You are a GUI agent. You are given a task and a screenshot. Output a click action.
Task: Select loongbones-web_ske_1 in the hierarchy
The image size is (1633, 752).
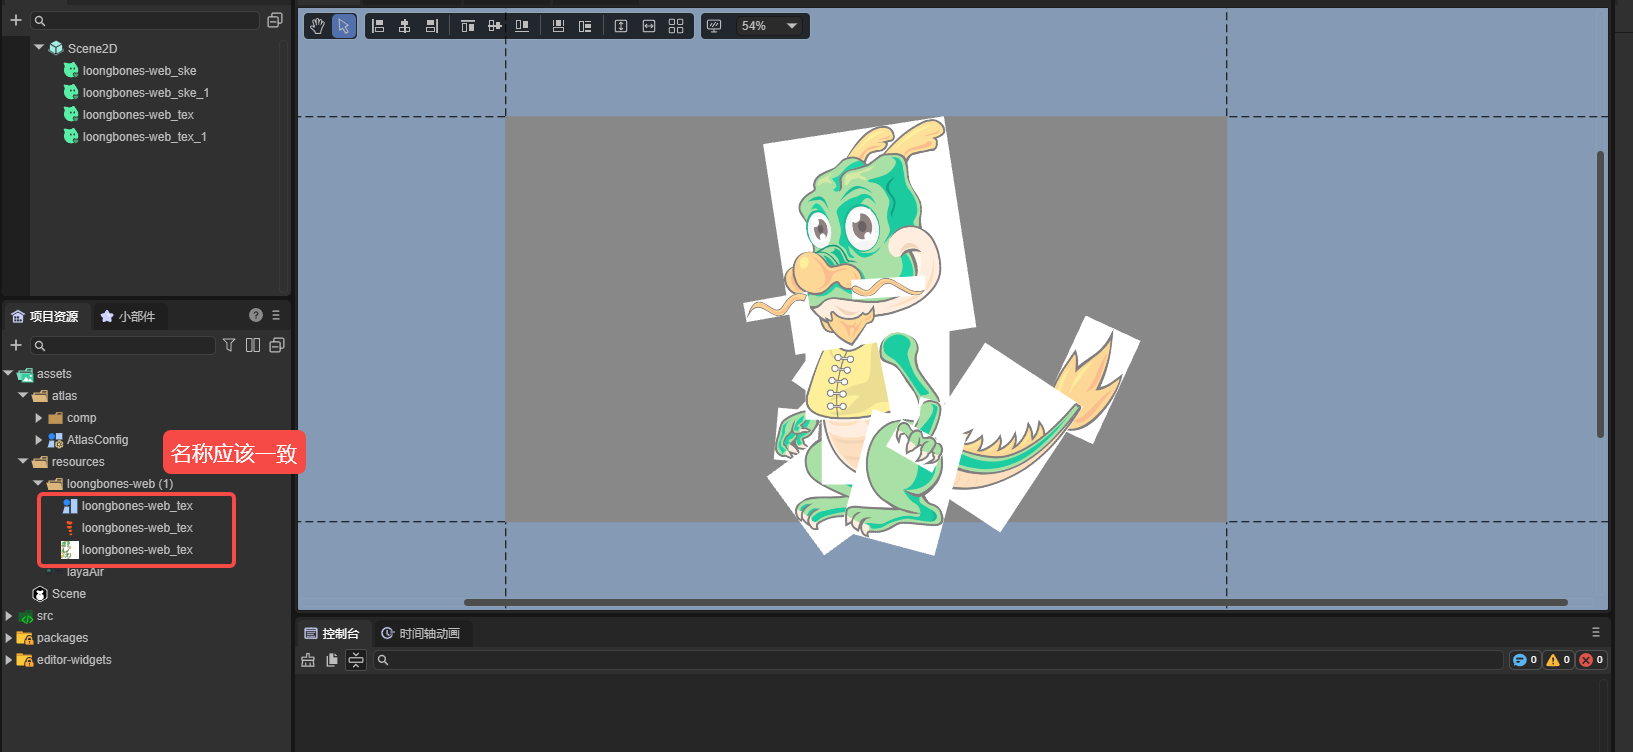pyautogui.click(x=145, y=93)
